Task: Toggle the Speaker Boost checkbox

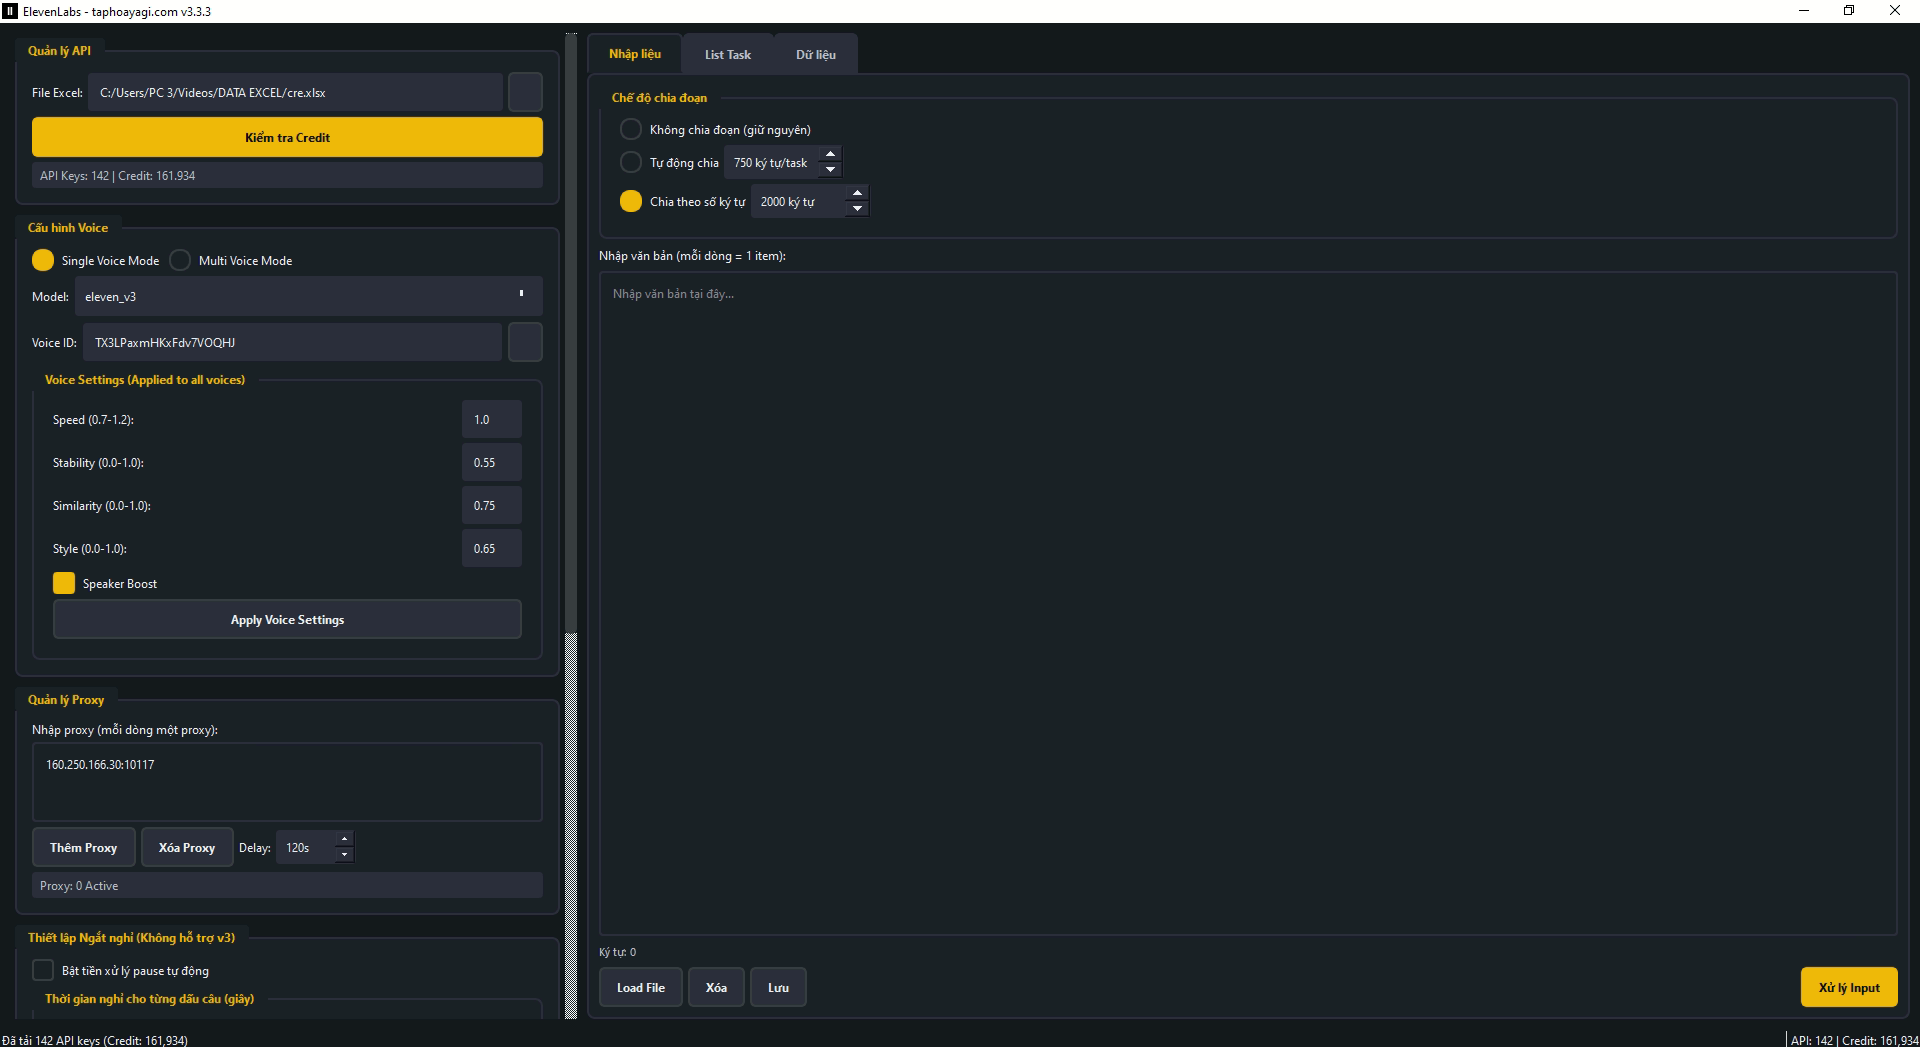Action: point(64,584)
